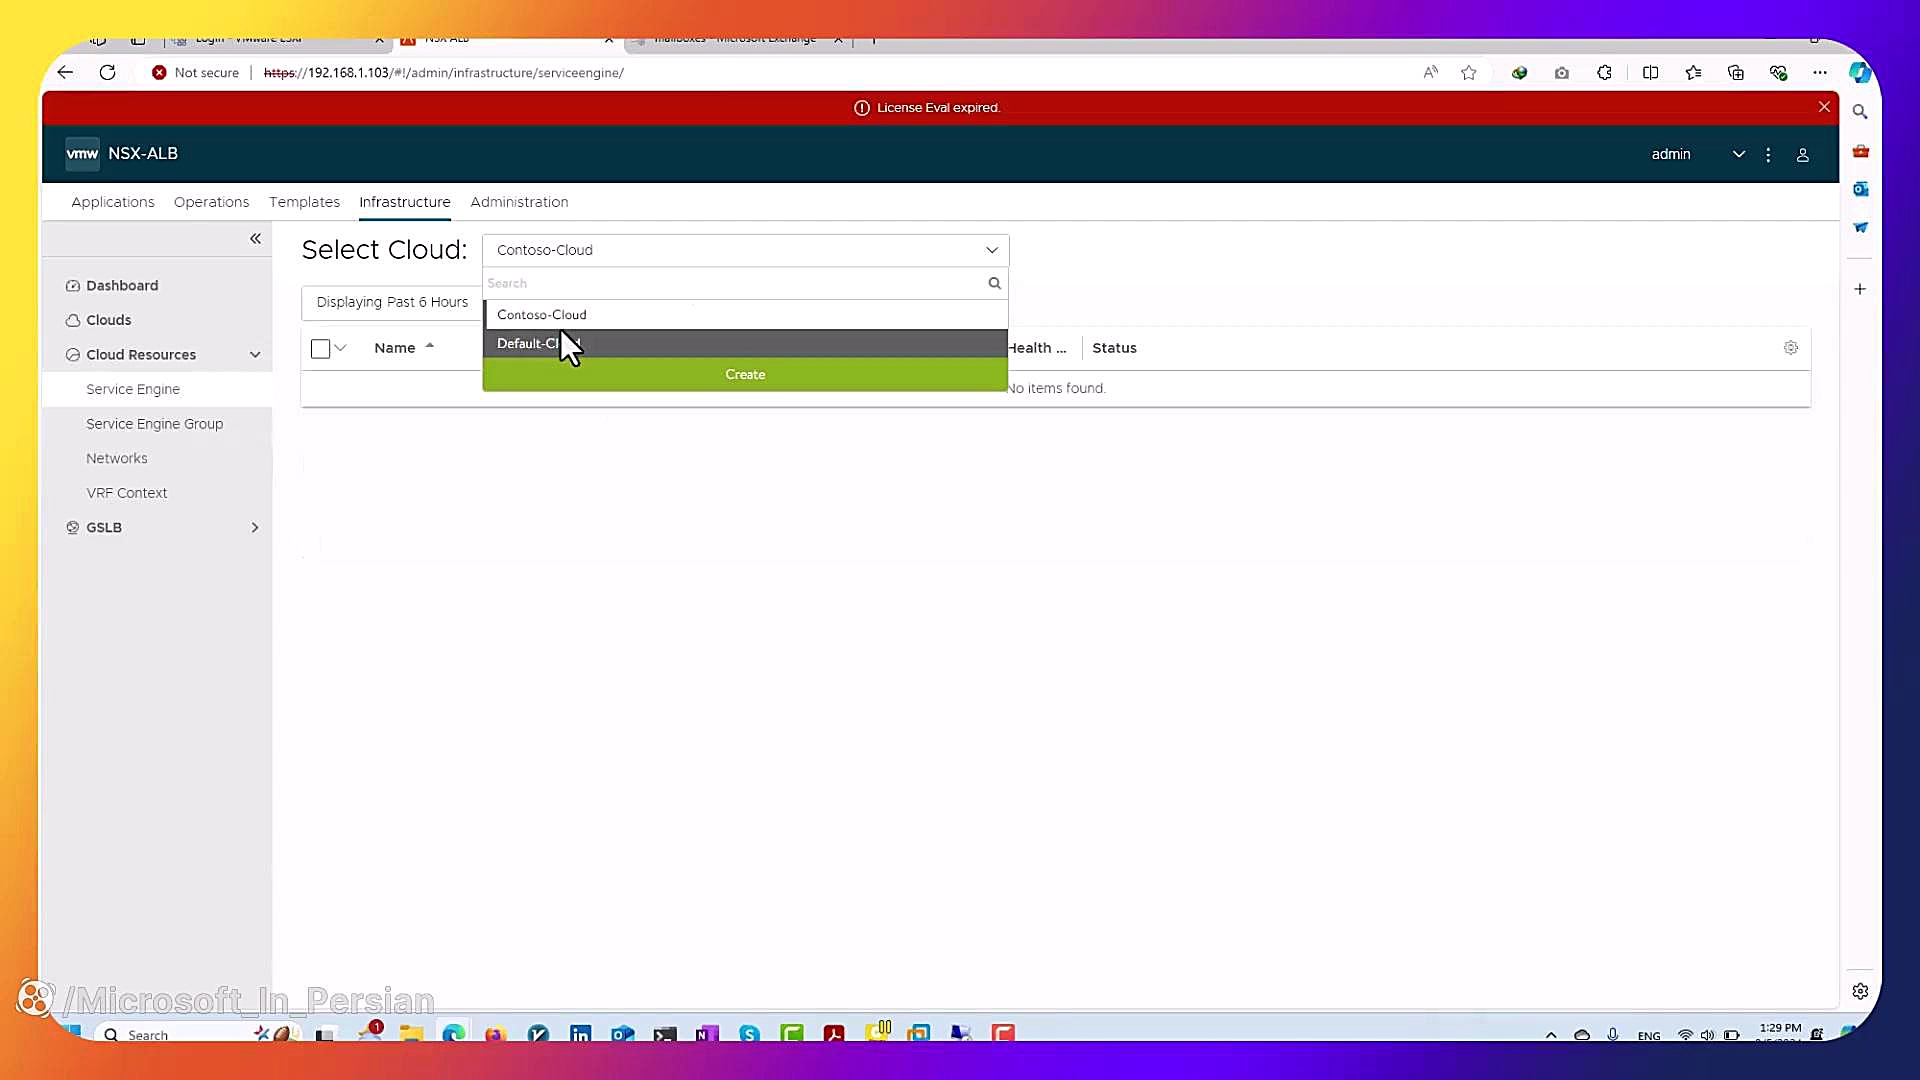Add sidebar app with plus icon
The width and height of the screenshot is (1920, 1080).
tap(1860, 289)
